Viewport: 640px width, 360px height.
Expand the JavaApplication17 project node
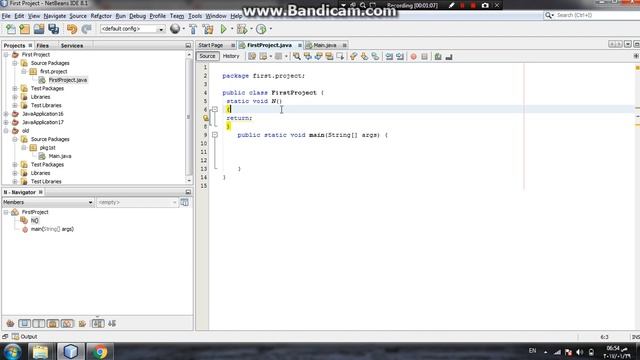click(6, 122)
